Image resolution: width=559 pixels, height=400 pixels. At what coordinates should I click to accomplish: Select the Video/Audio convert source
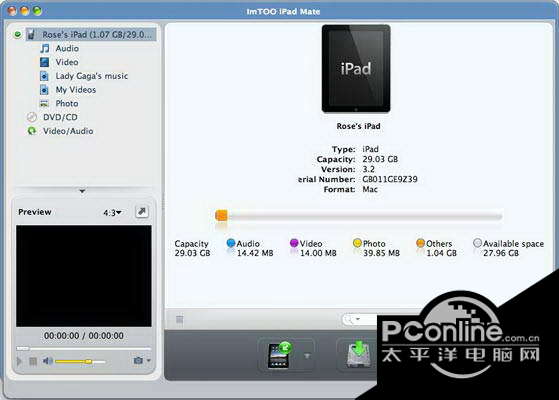pyautogui.click(x=68, y=131)
